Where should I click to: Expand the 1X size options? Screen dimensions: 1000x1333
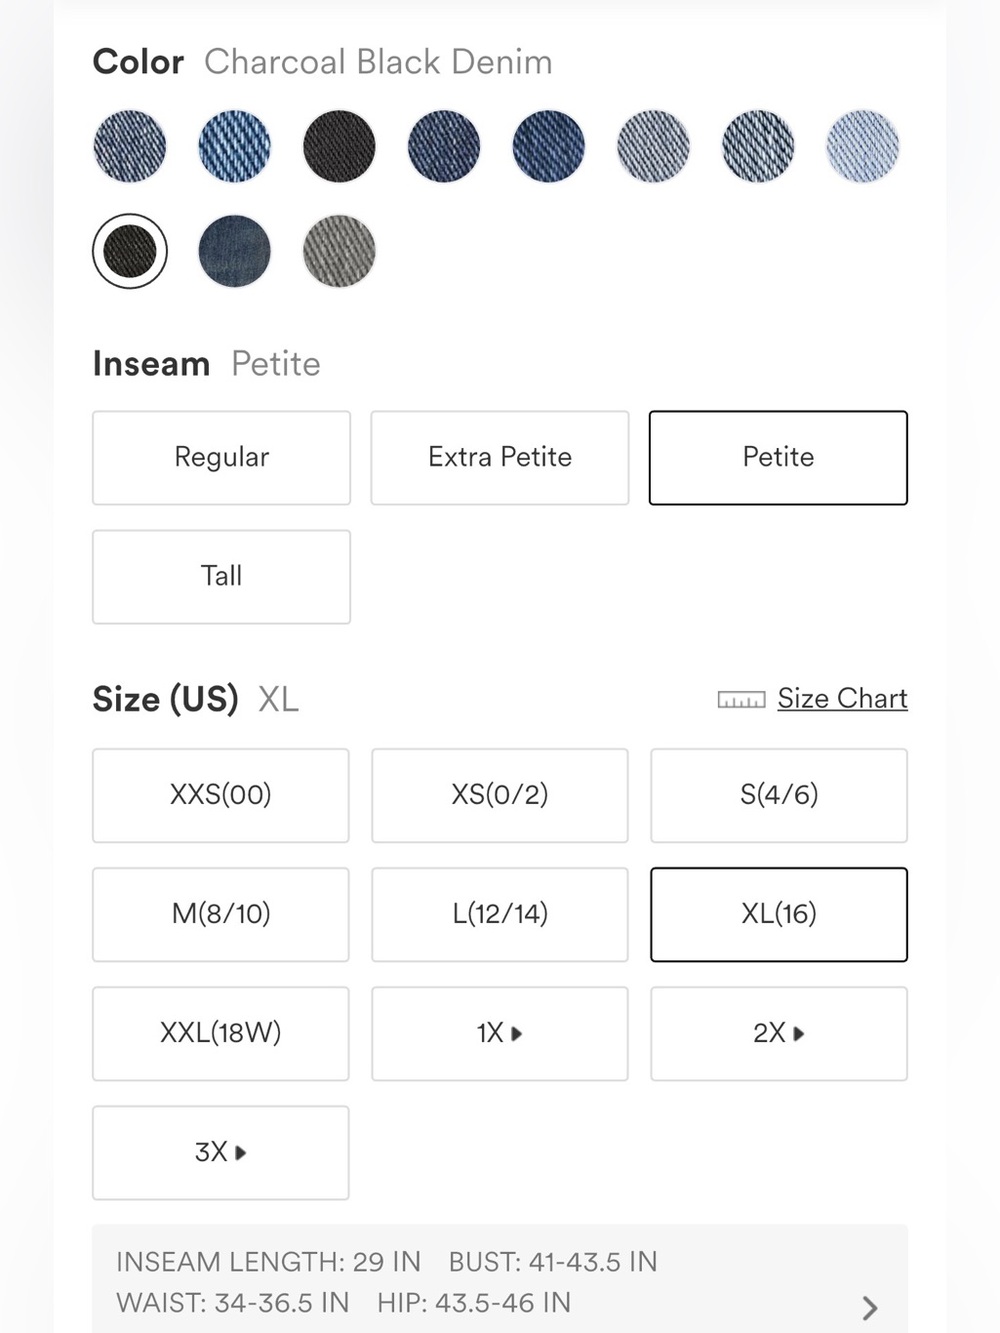coord(500,1034)
